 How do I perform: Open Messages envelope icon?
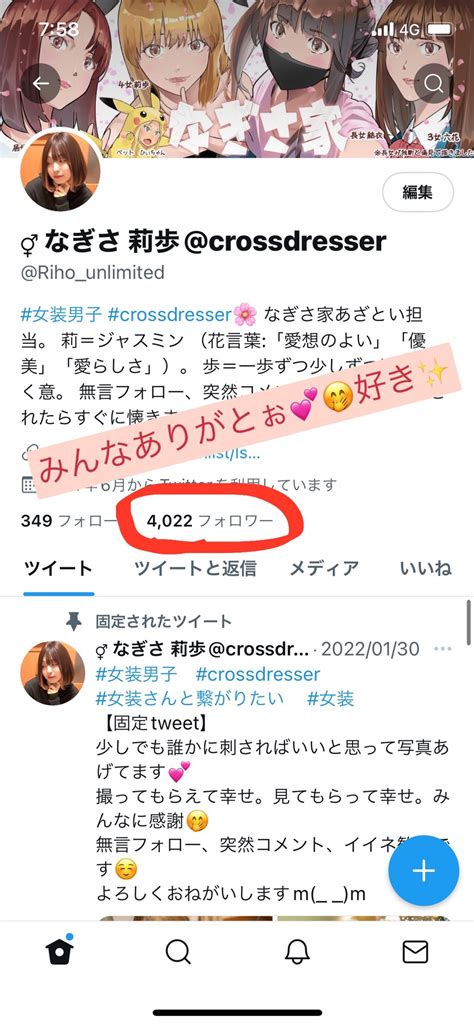pyautogui.click(x=415, y=953)
